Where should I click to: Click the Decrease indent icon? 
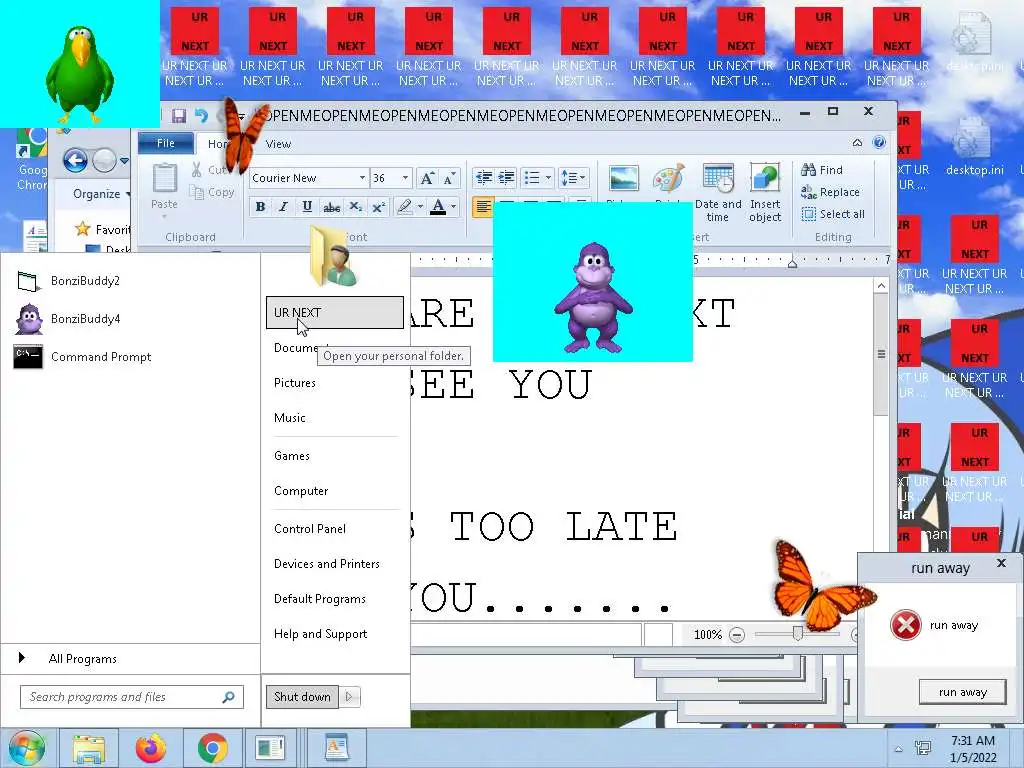coord(484,178)
